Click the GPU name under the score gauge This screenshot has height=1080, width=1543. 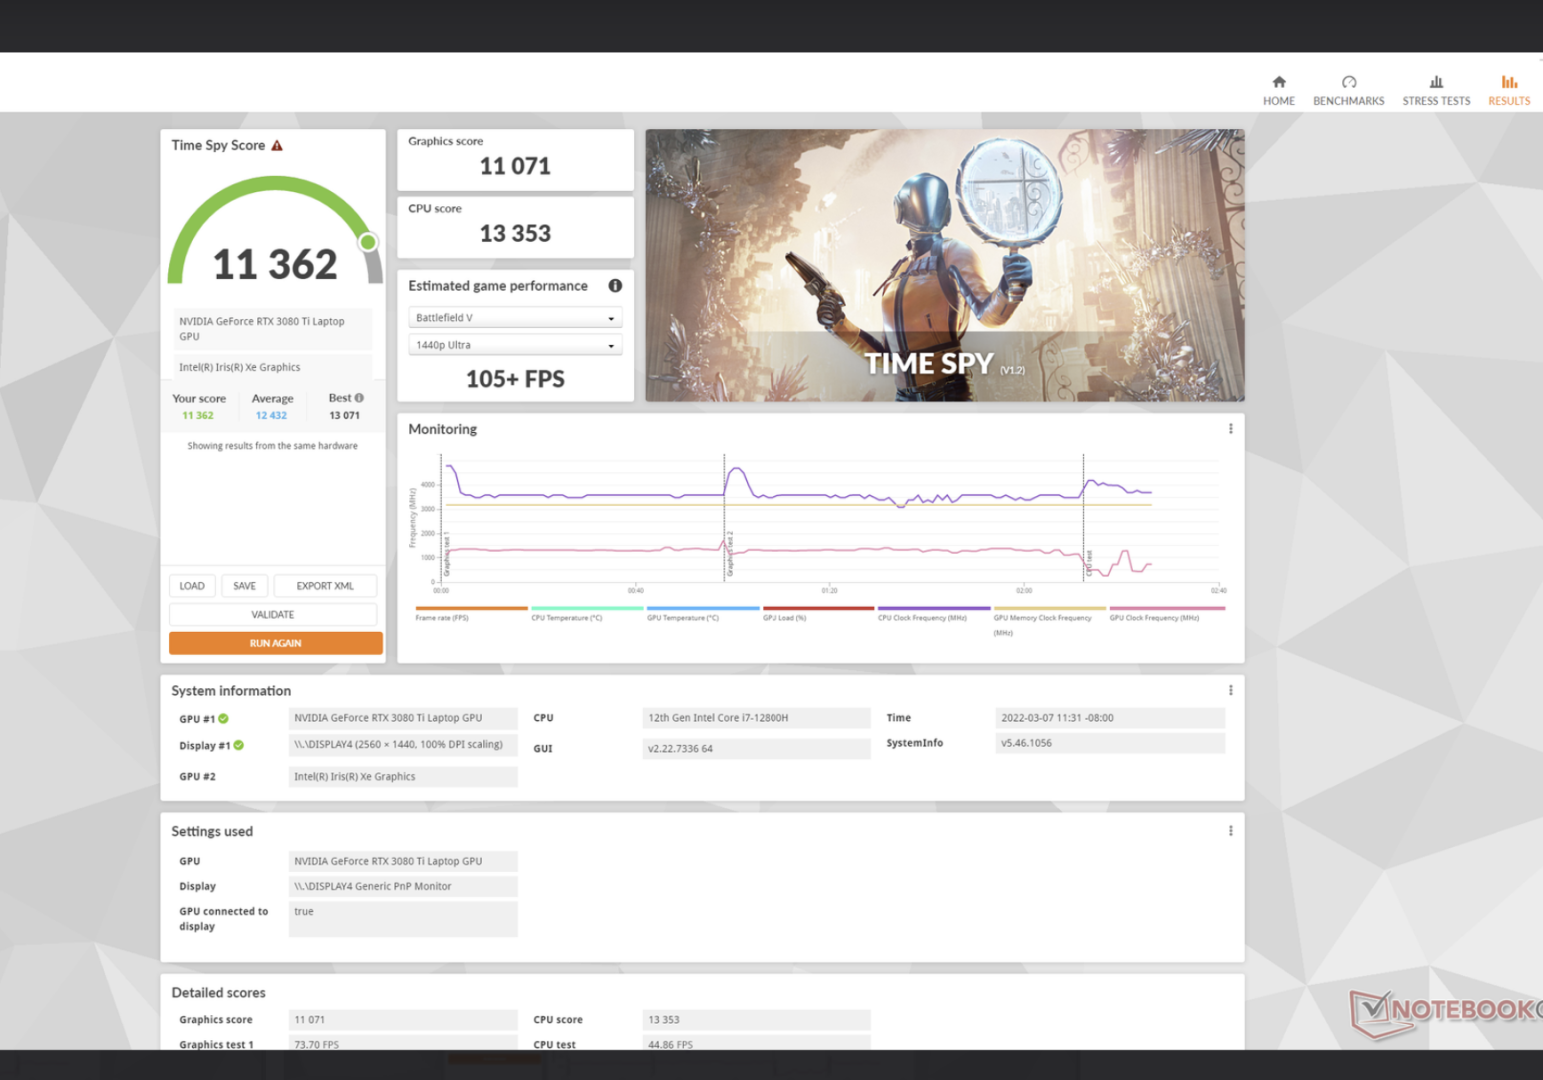[273, 329]
